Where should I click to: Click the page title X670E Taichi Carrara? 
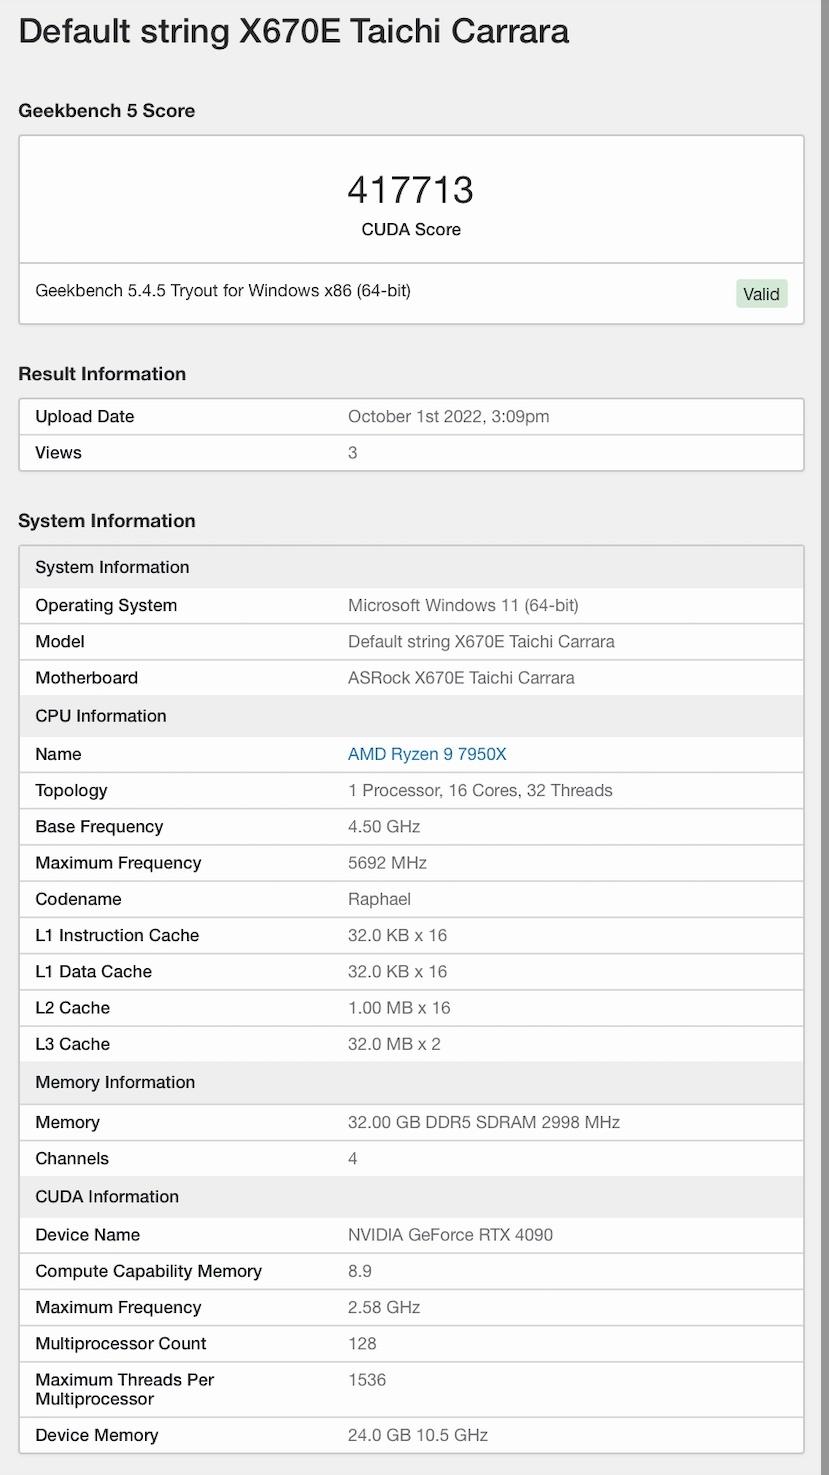[293, 31]
